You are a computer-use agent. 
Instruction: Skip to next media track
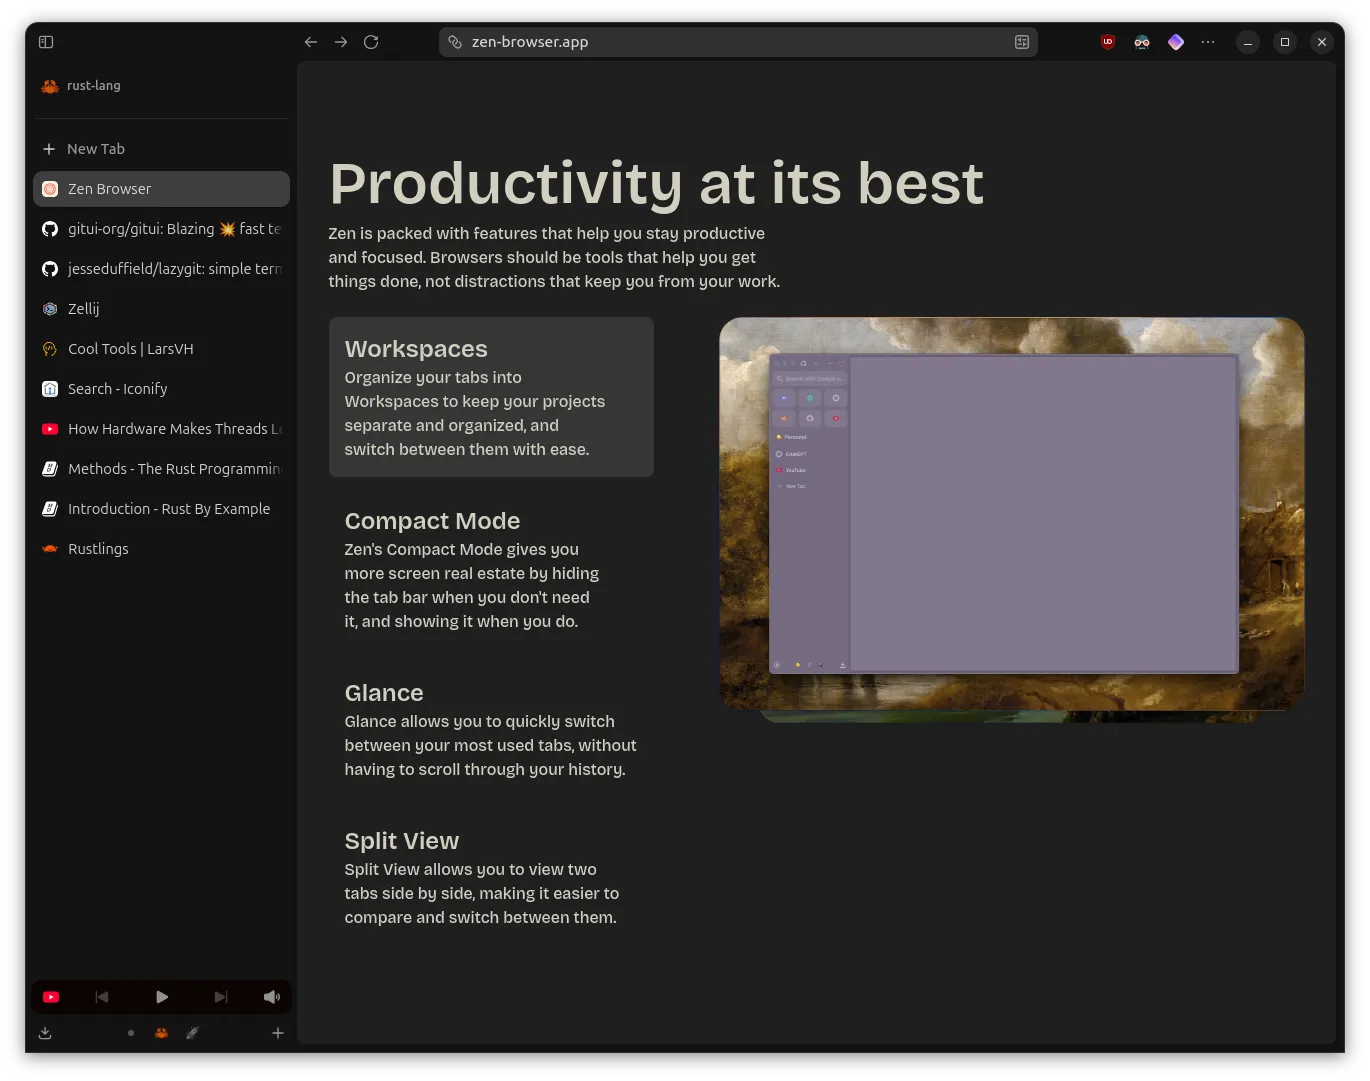(x=221, y=997)
